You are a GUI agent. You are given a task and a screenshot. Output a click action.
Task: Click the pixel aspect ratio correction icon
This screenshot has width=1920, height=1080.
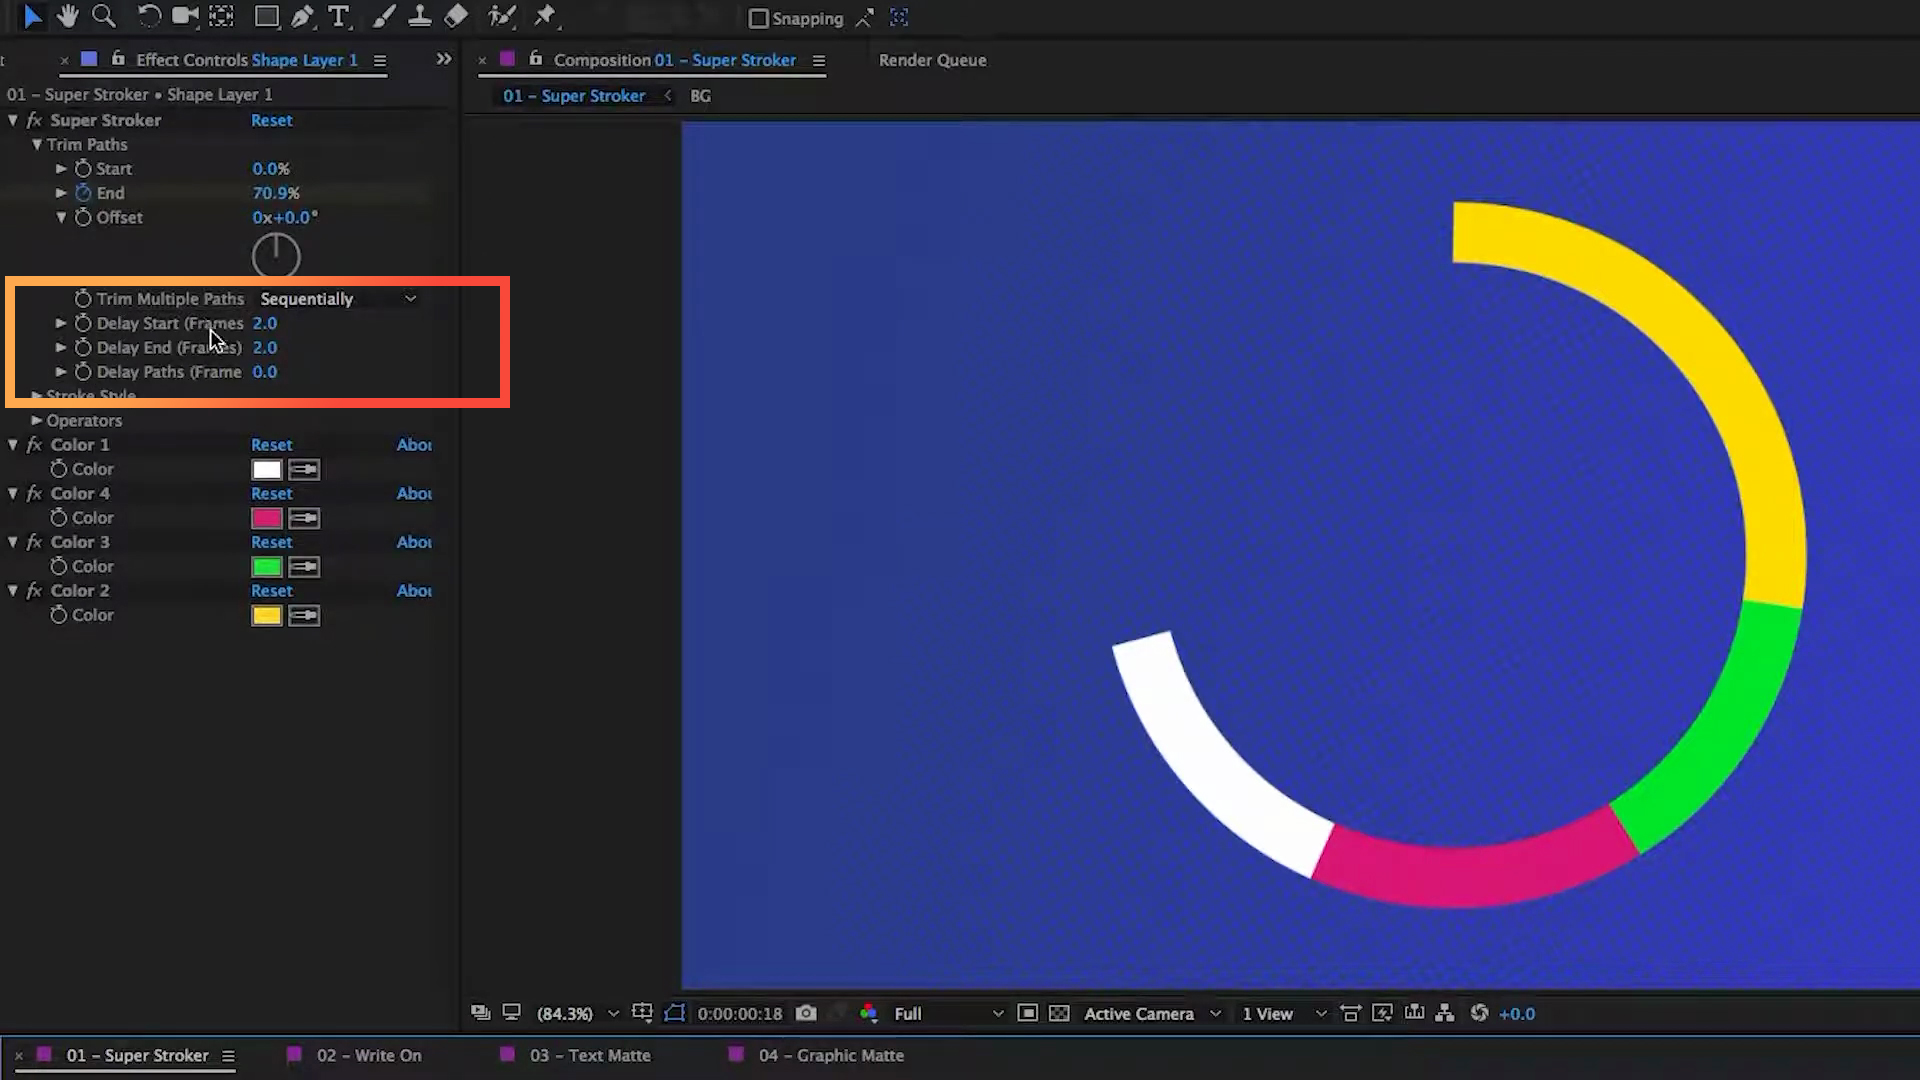[1350, 1013]
